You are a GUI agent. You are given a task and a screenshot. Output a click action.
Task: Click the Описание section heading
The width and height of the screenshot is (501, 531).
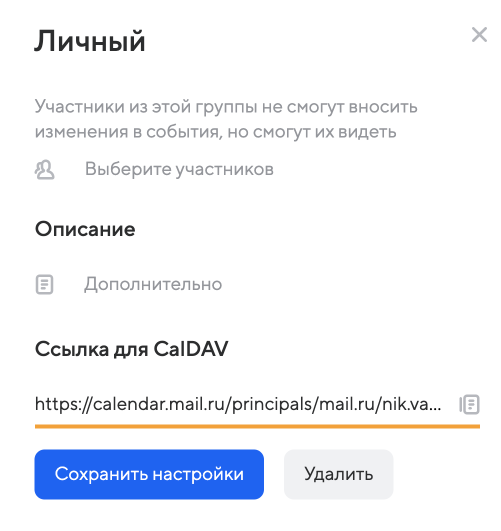(x=85, y=229)
